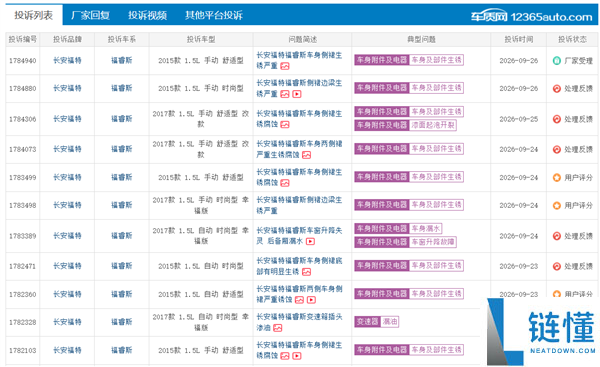This screenshot has width=600, height=367.
Task: Open complaint link 长安福特福睿斯车窗升降失灵 后备厢漏水
Action: (299, 236)
